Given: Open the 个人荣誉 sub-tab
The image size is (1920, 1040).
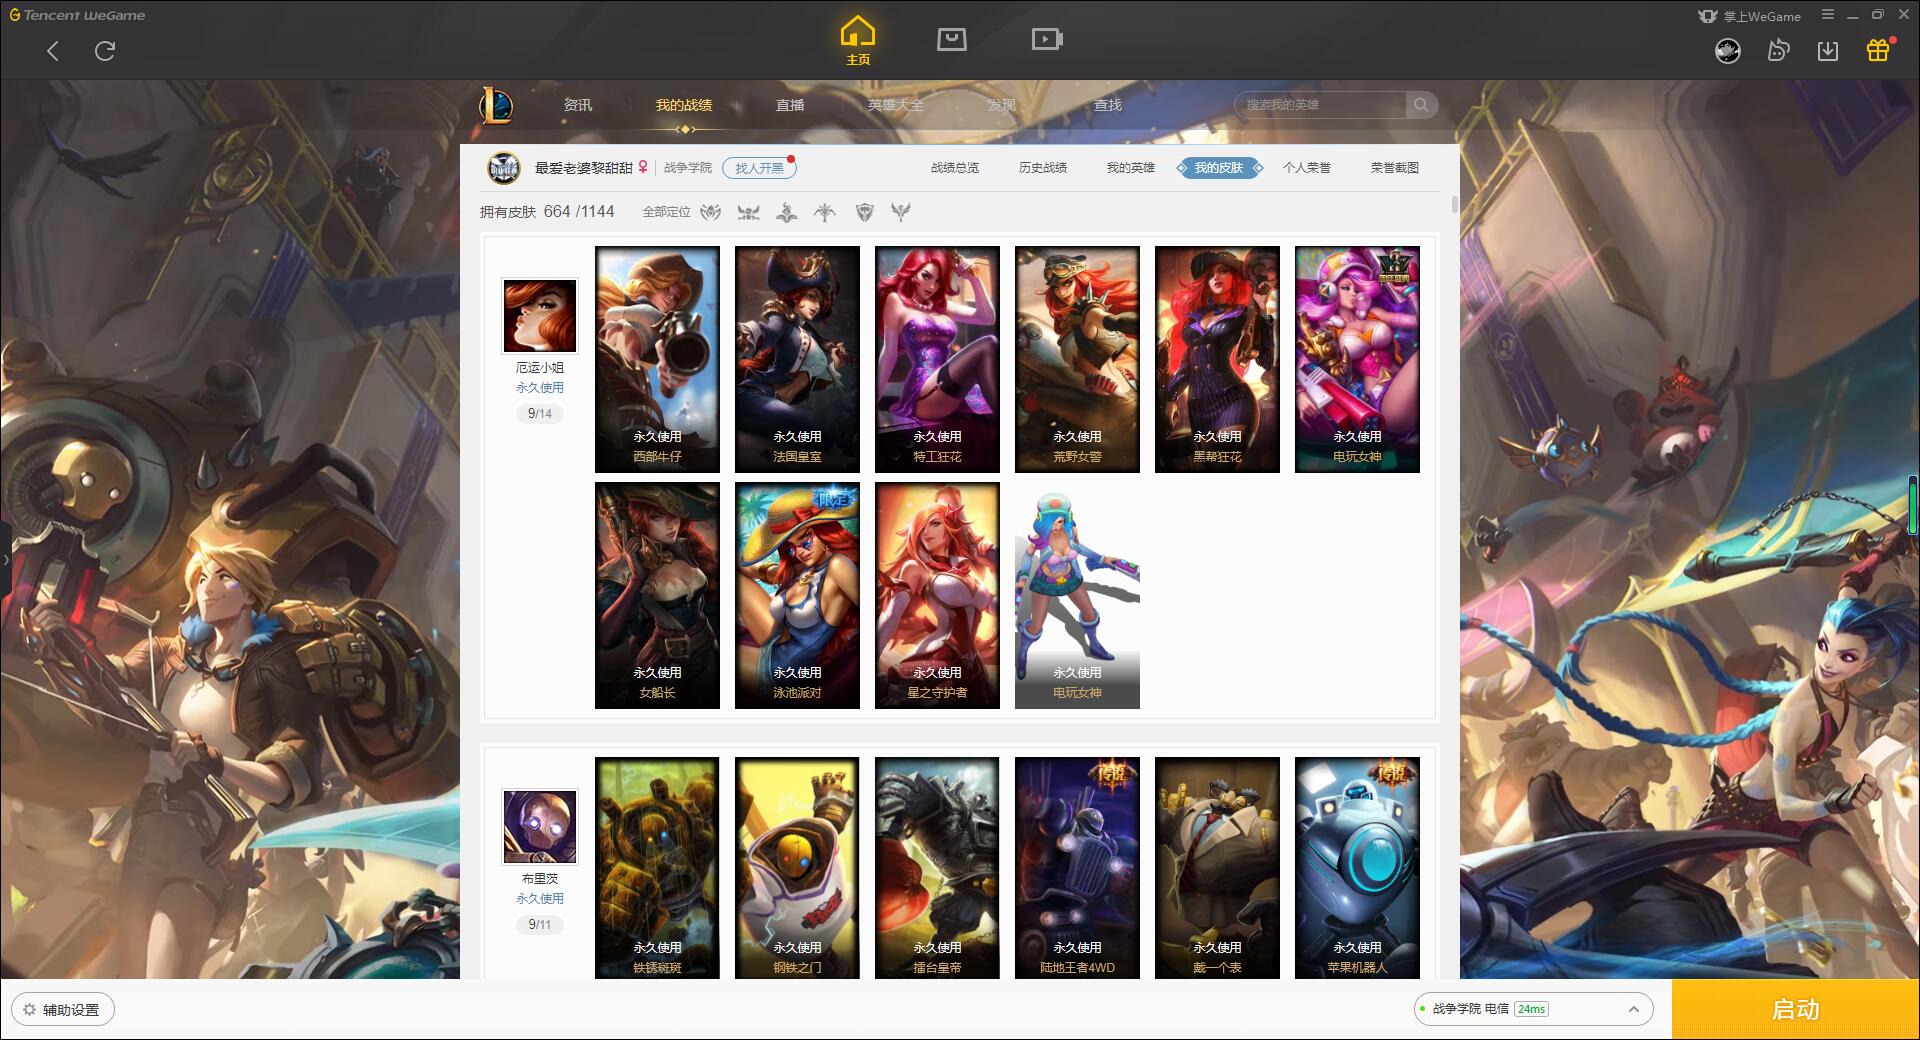Looking at the screenshot, I should point(1307,168).
